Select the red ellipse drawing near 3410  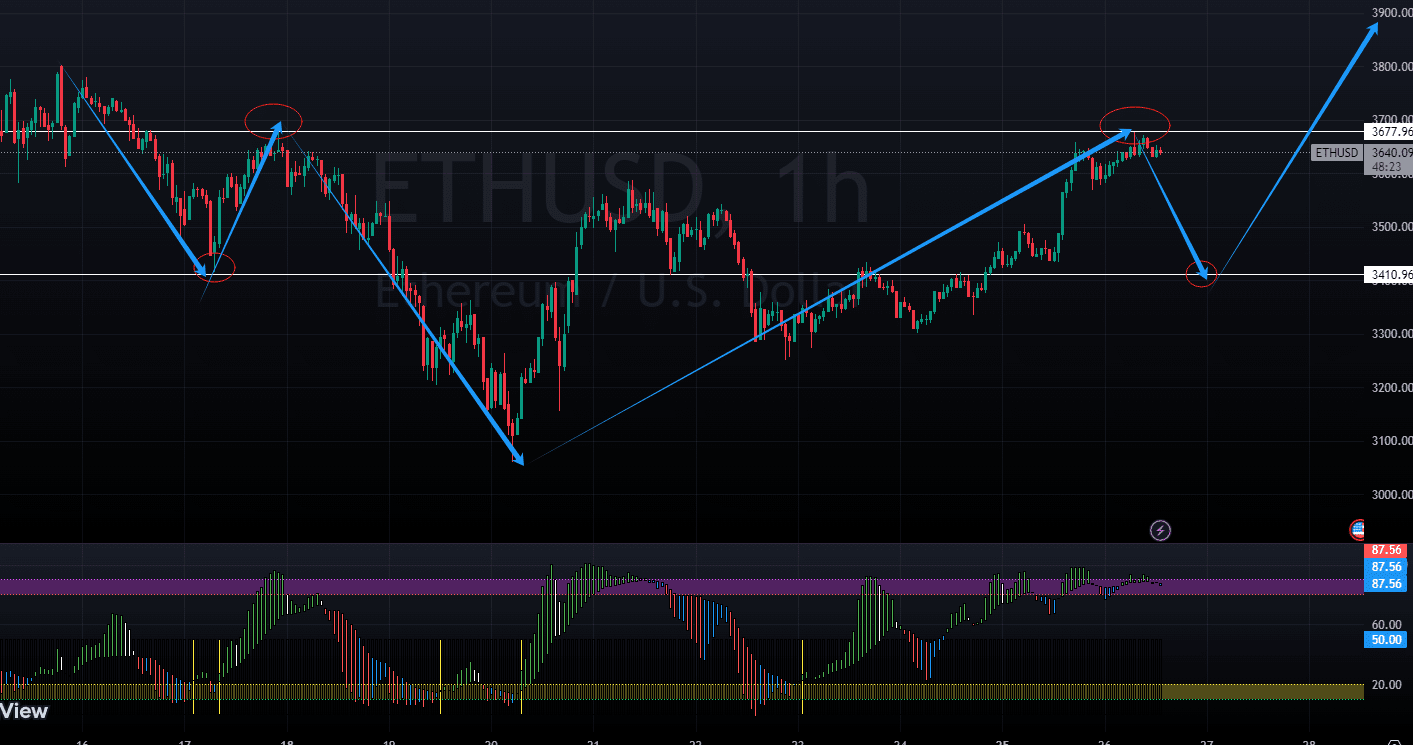(x=1201, y=274)
